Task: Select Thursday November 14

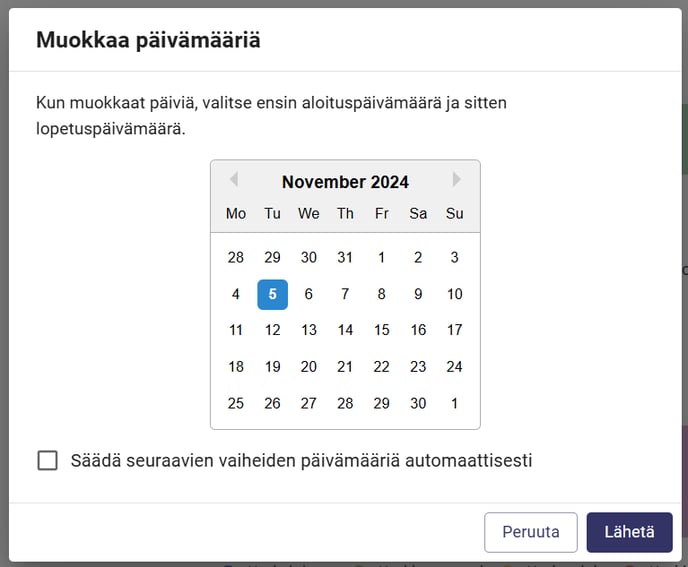Action: (345, 330)
